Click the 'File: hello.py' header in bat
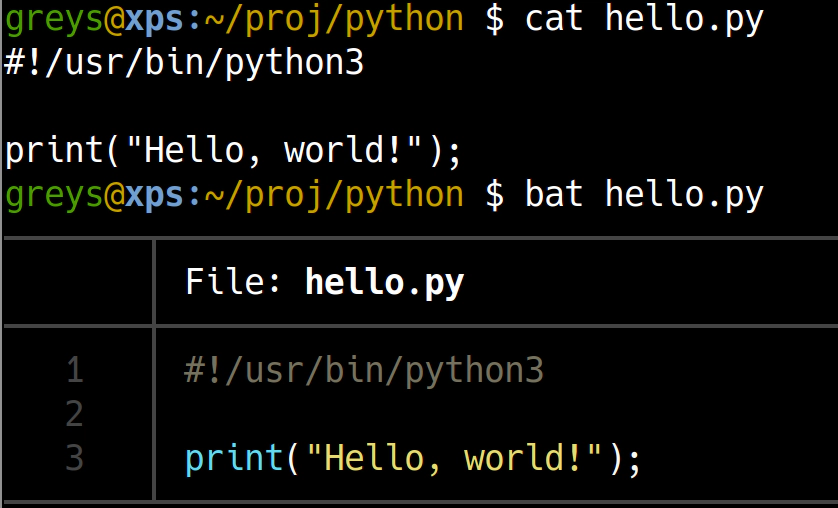 point(324,282)
